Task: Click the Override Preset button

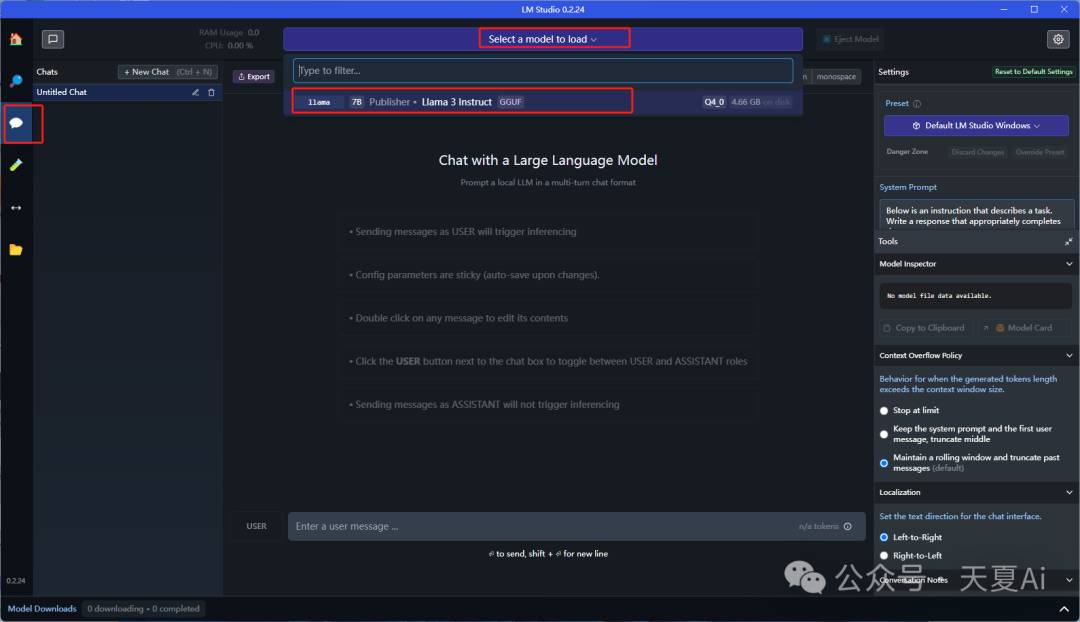Action: point(1039,152)
